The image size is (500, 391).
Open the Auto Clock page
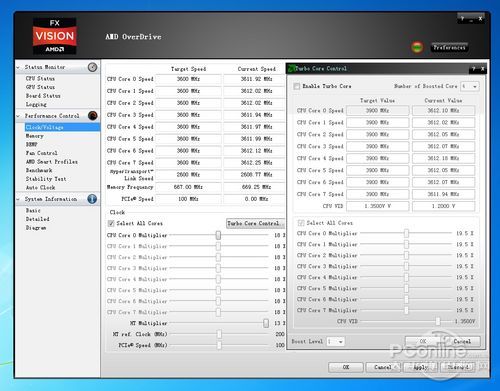(40, 188)
